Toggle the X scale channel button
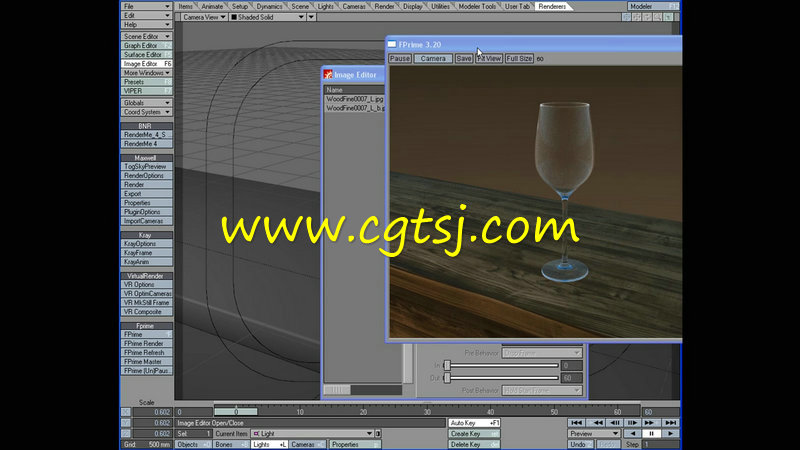 (x=126, y=412)
